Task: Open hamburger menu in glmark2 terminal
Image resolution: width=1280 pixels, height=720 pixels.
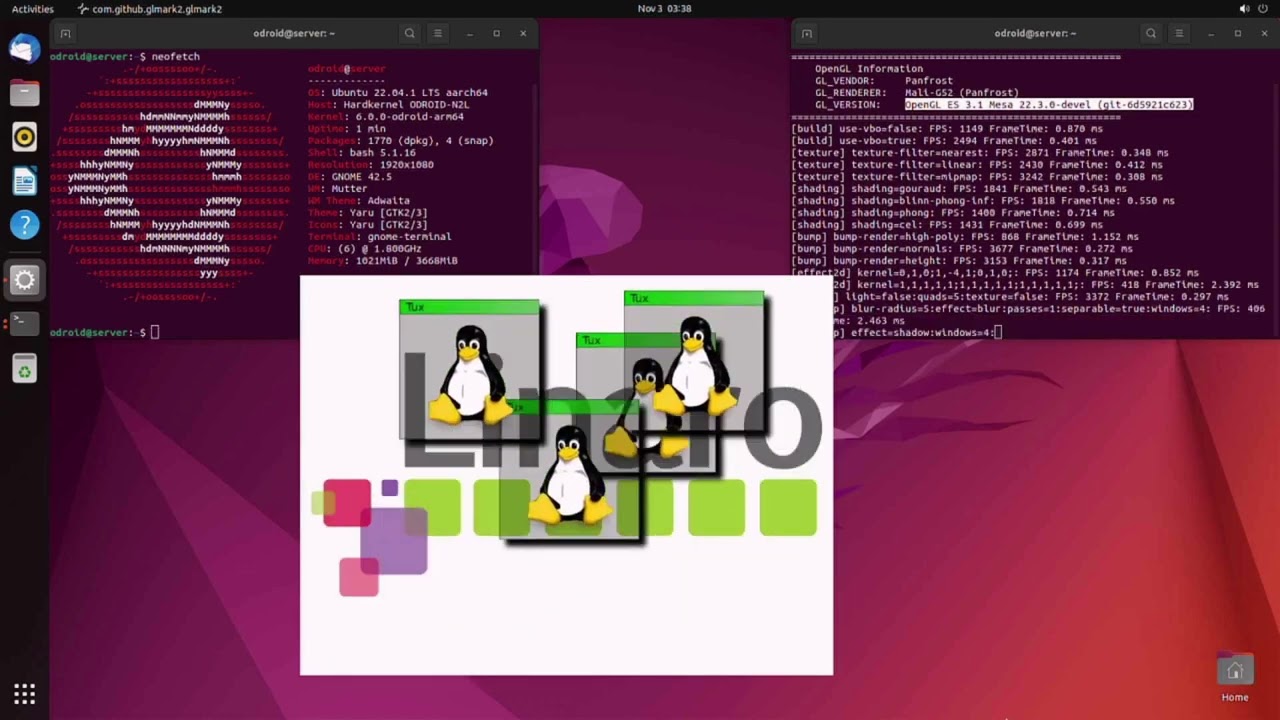Action: (1178, 33)
